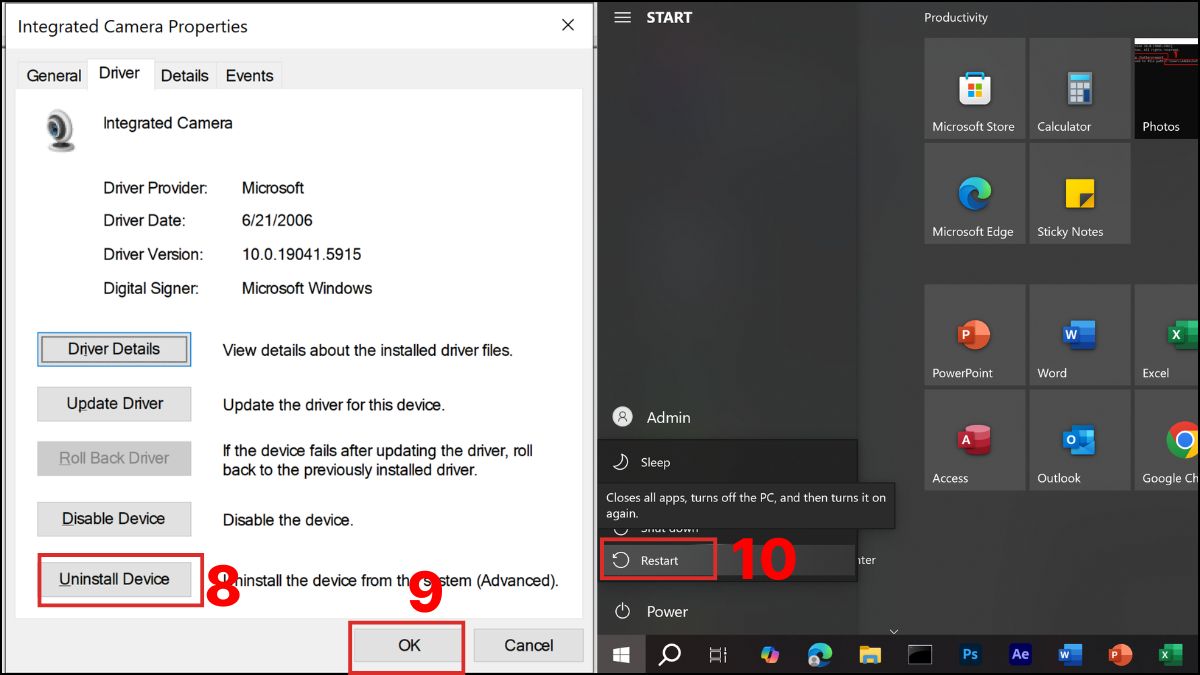The image size is (1200, 675).
Task: Click the Driver Details button
Action: pyautogui.click(x=113, y=348)
